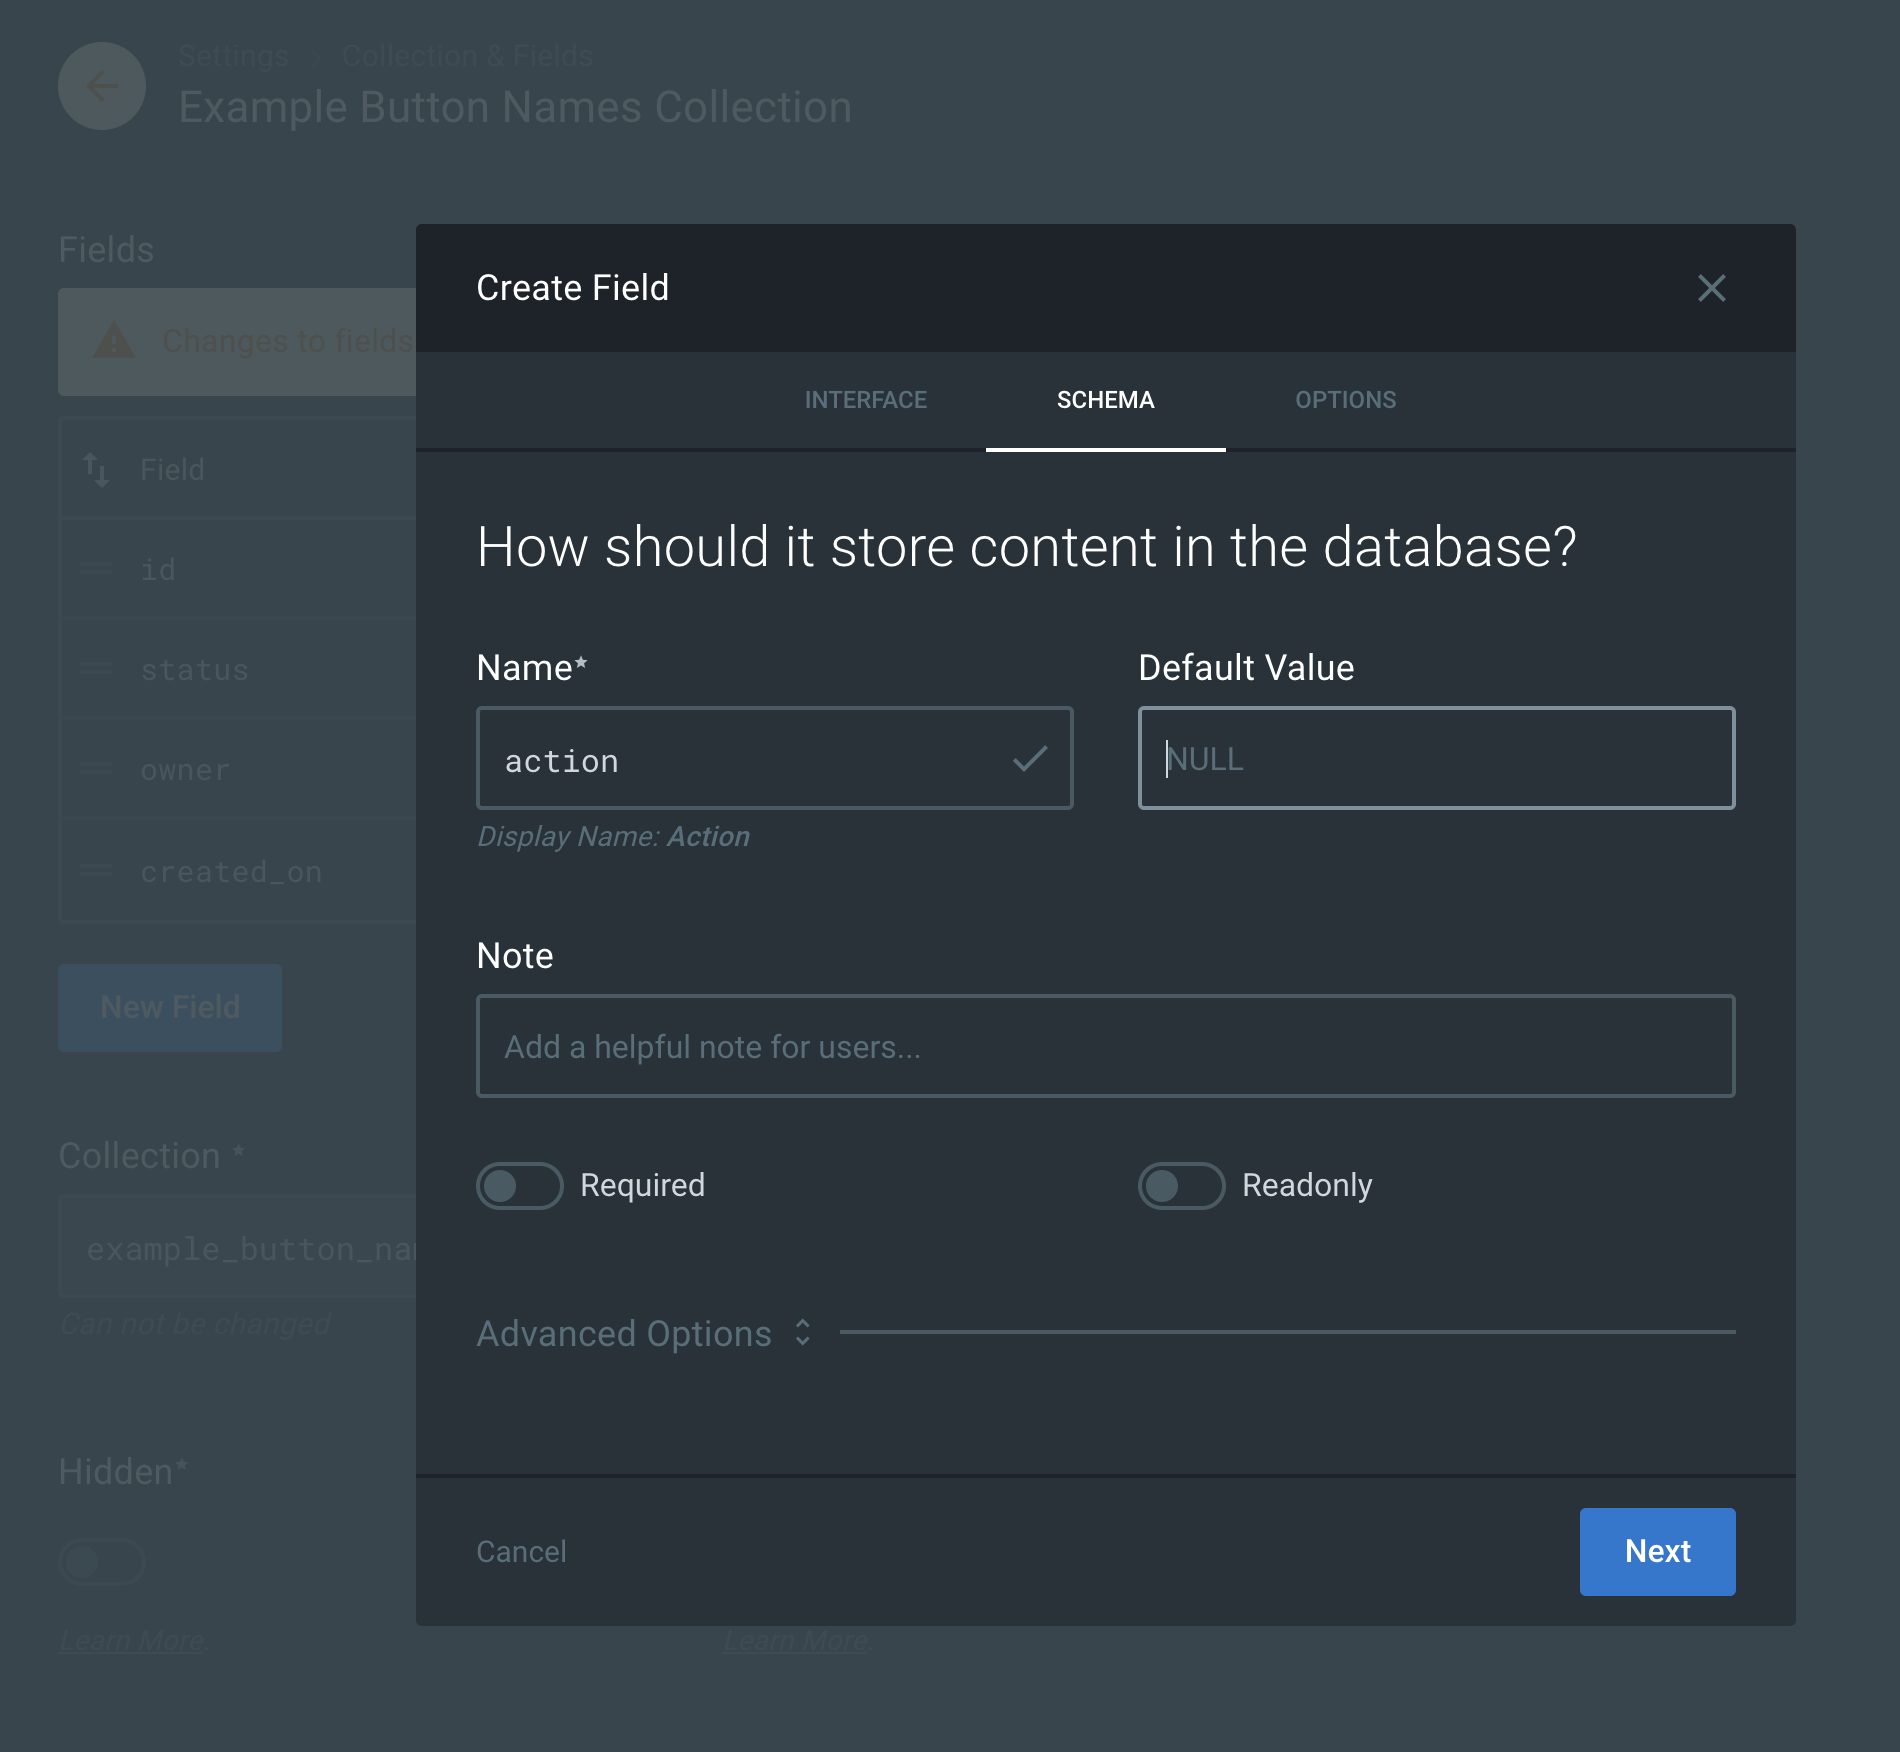Click the warning triangle icon
The width and height of the screenshot is (1900, 1752).
(x=114, y=341)
